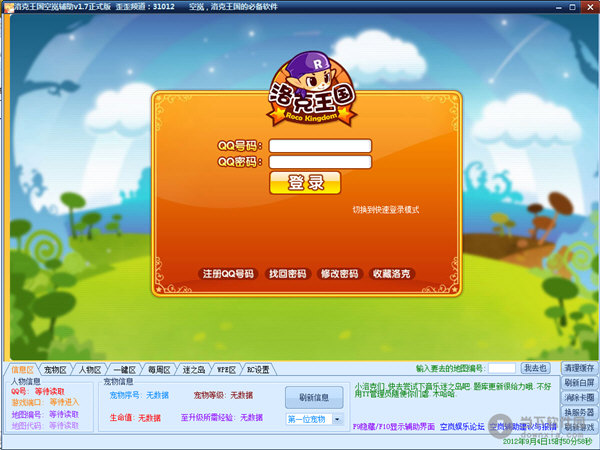Image resolution: width=600 pixels, height=450 pixels.
Task: Click 清理缓存 clear cache button
Action: tap(578, 368)
